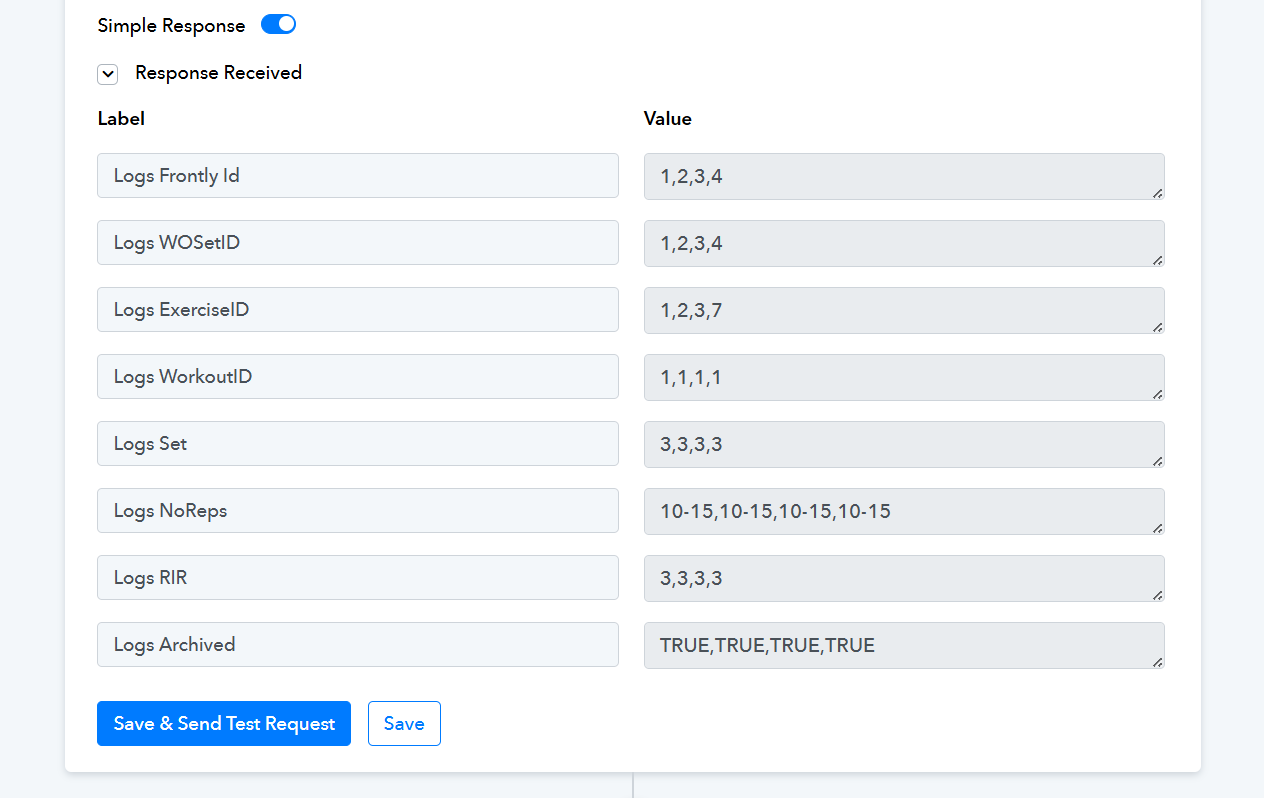Focus the Logs Archived label field
The height and width of the screenshot is (798, 1264).
[357, 645]
